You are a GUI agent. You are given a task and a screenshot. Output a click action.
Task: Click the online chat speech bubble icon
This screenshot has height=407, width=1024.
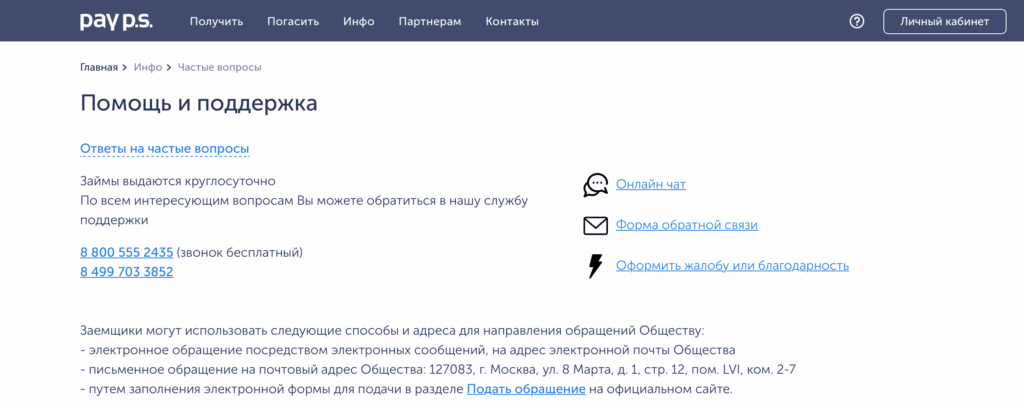595,185
